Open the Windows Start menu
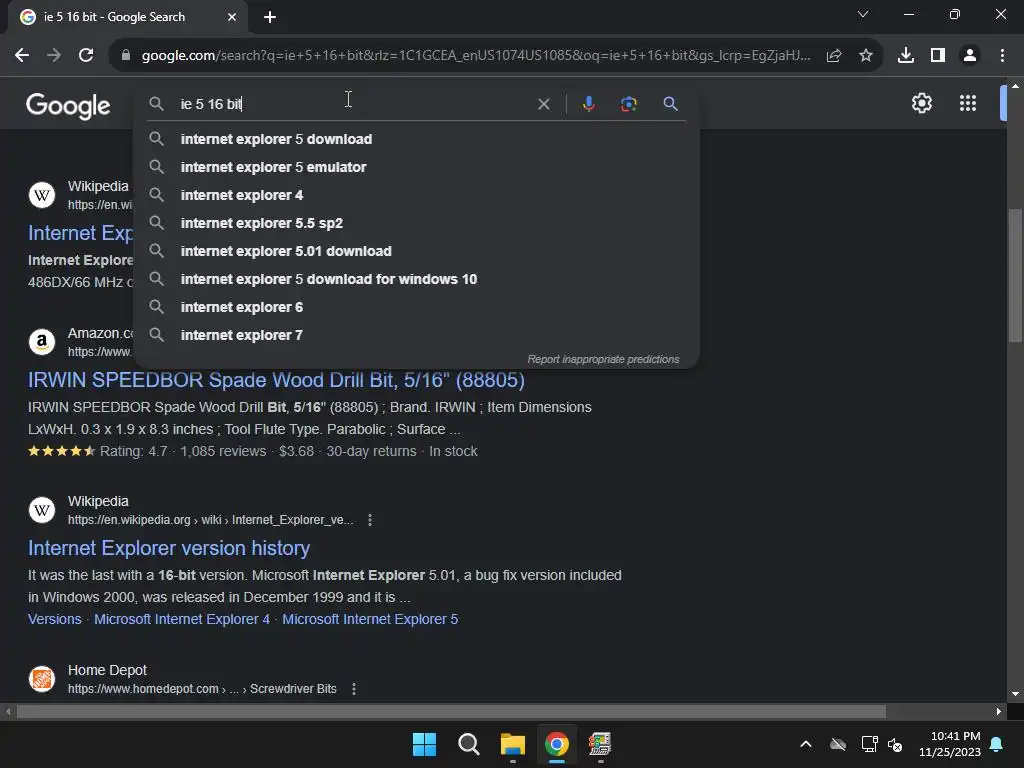 (424, 744)
